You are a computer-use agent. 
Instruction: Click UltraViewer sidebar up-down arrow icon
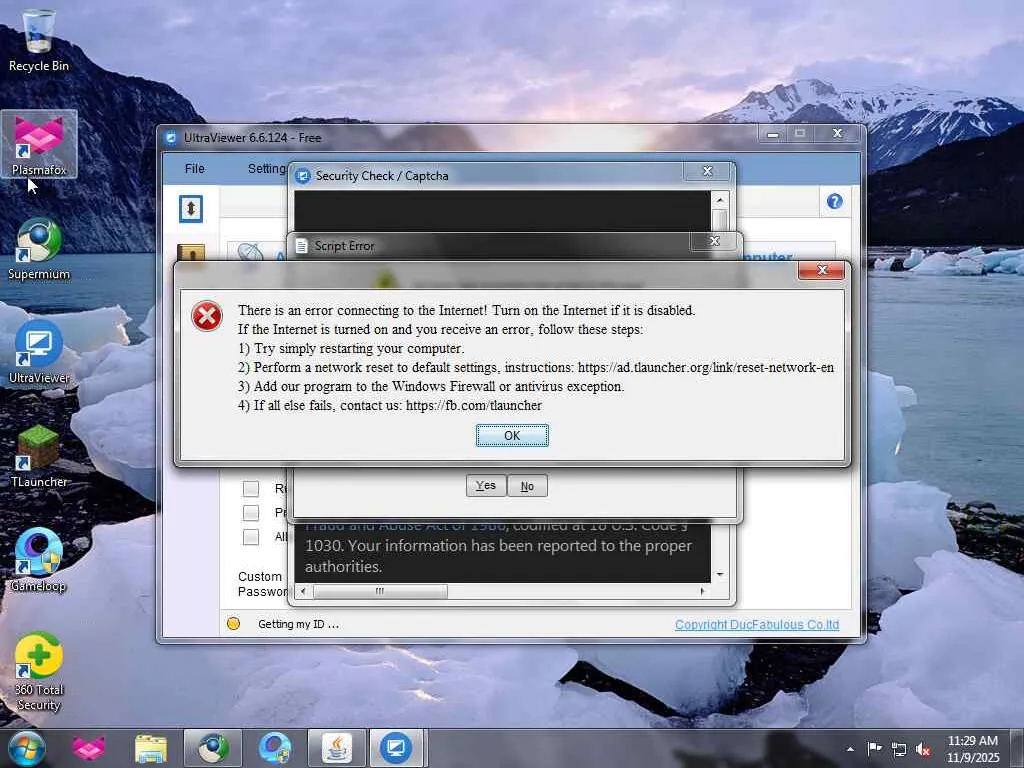pos(191,209)
